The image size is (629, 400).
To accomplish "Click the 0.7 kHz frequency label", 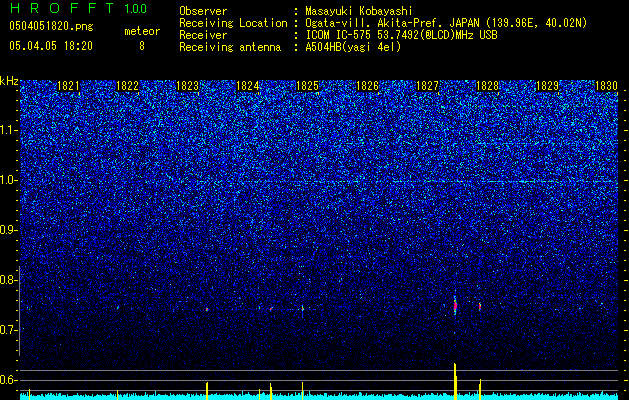I will tap(9, 330).
